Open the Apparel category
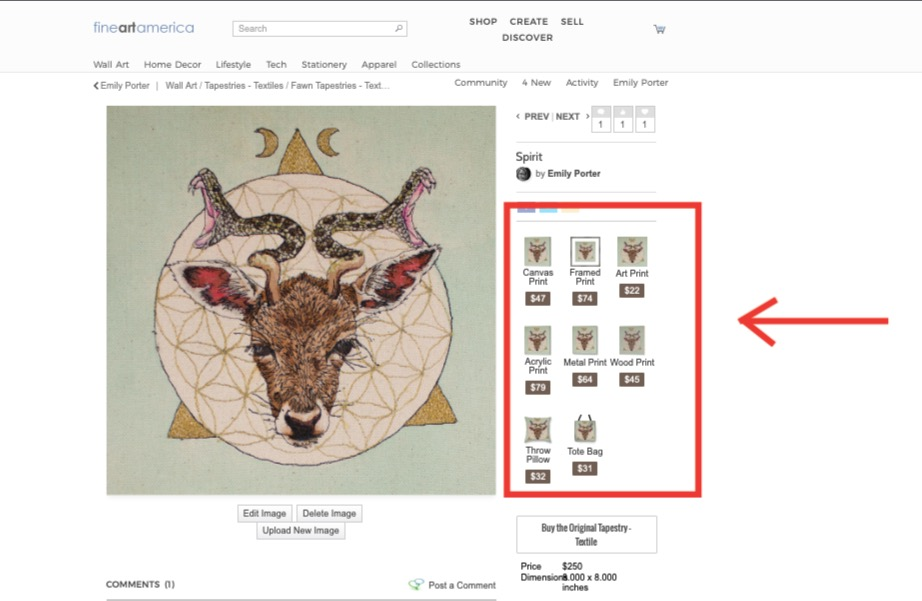The height and width of the screenshot is (601, 922). (x=379, y=65)
